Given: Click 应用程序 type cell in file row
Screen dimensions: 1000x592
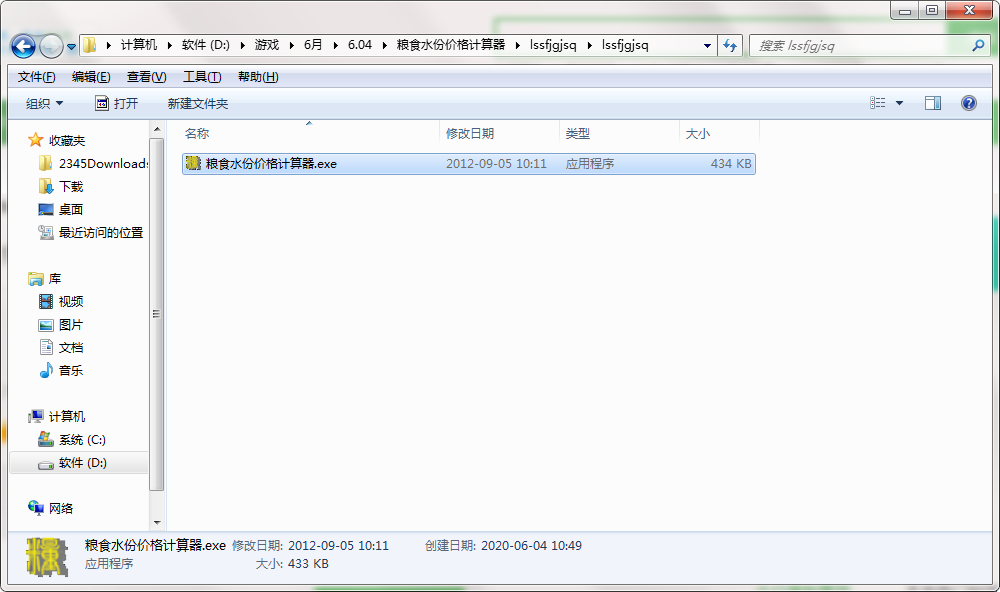Looking at the screenshot, I should click(590, 164).
